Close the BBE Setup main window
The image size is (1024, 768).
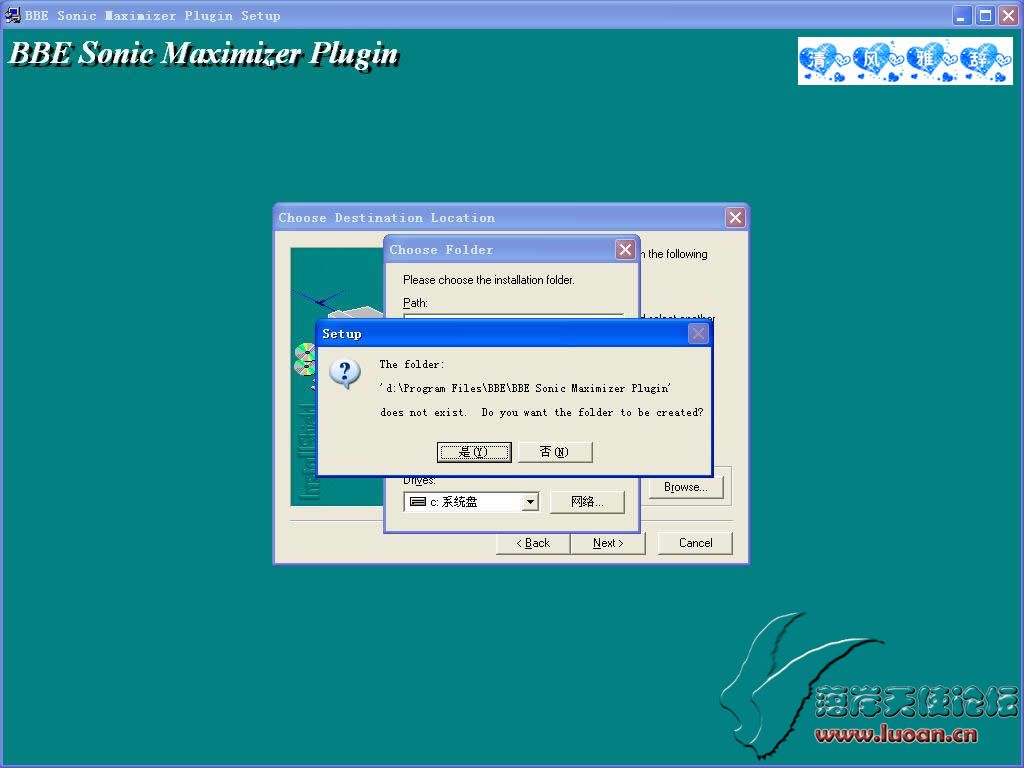pos(1008,16)
